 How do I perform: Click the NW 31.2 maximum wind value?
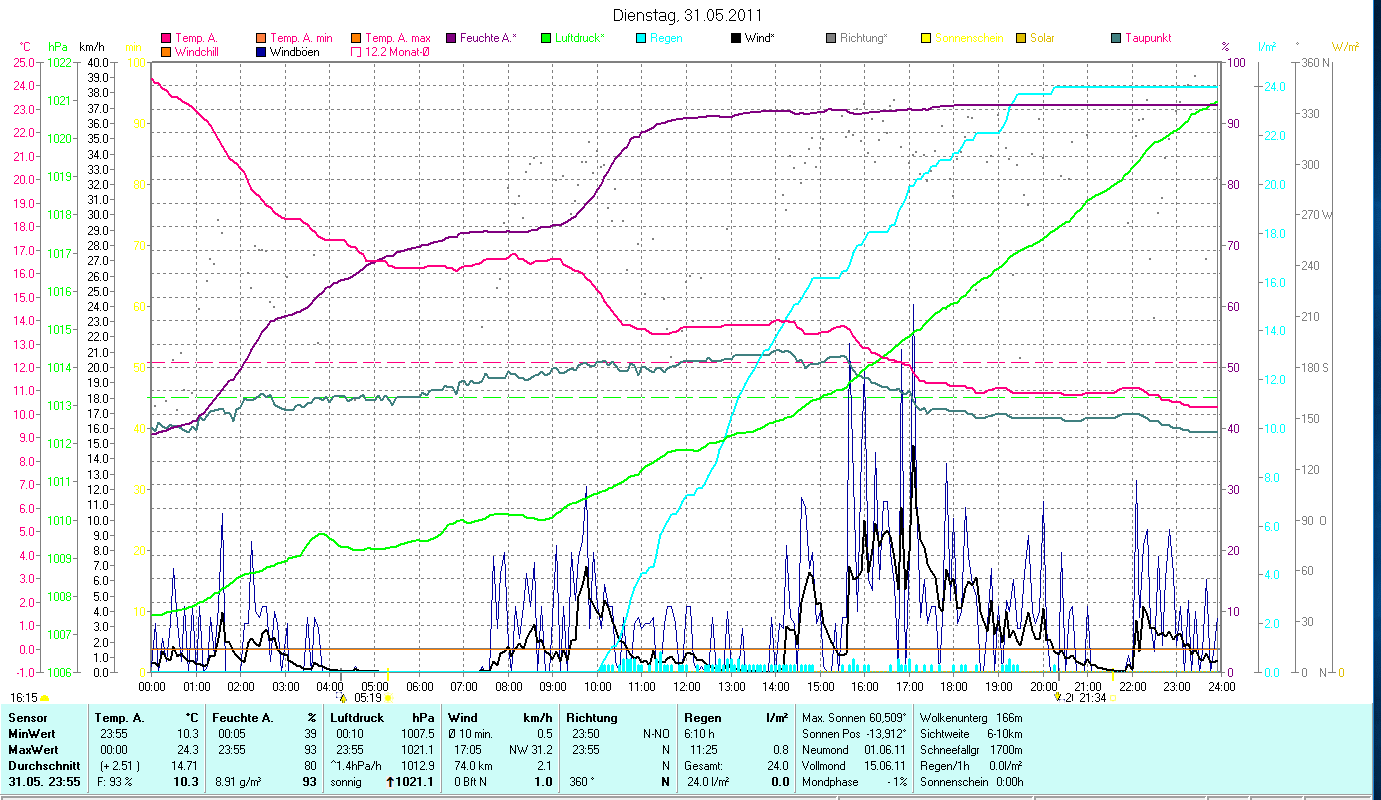[530, 749]
